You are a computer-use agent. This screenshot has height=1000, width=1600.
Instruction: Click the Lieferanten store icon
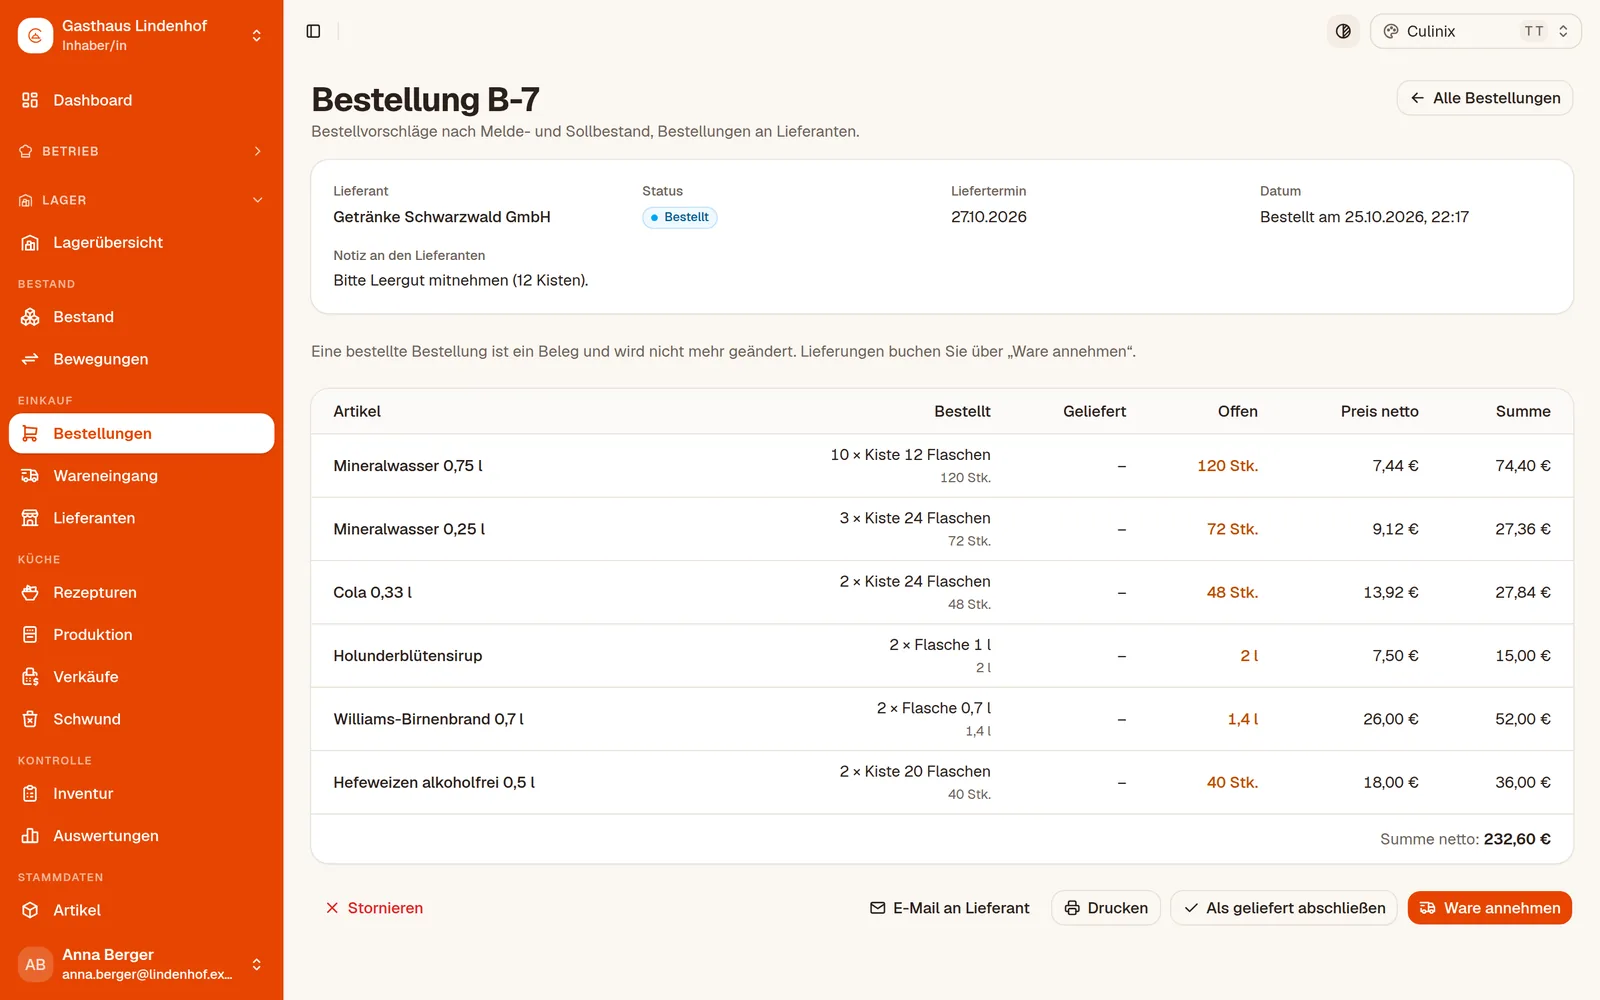coord(30,518)
